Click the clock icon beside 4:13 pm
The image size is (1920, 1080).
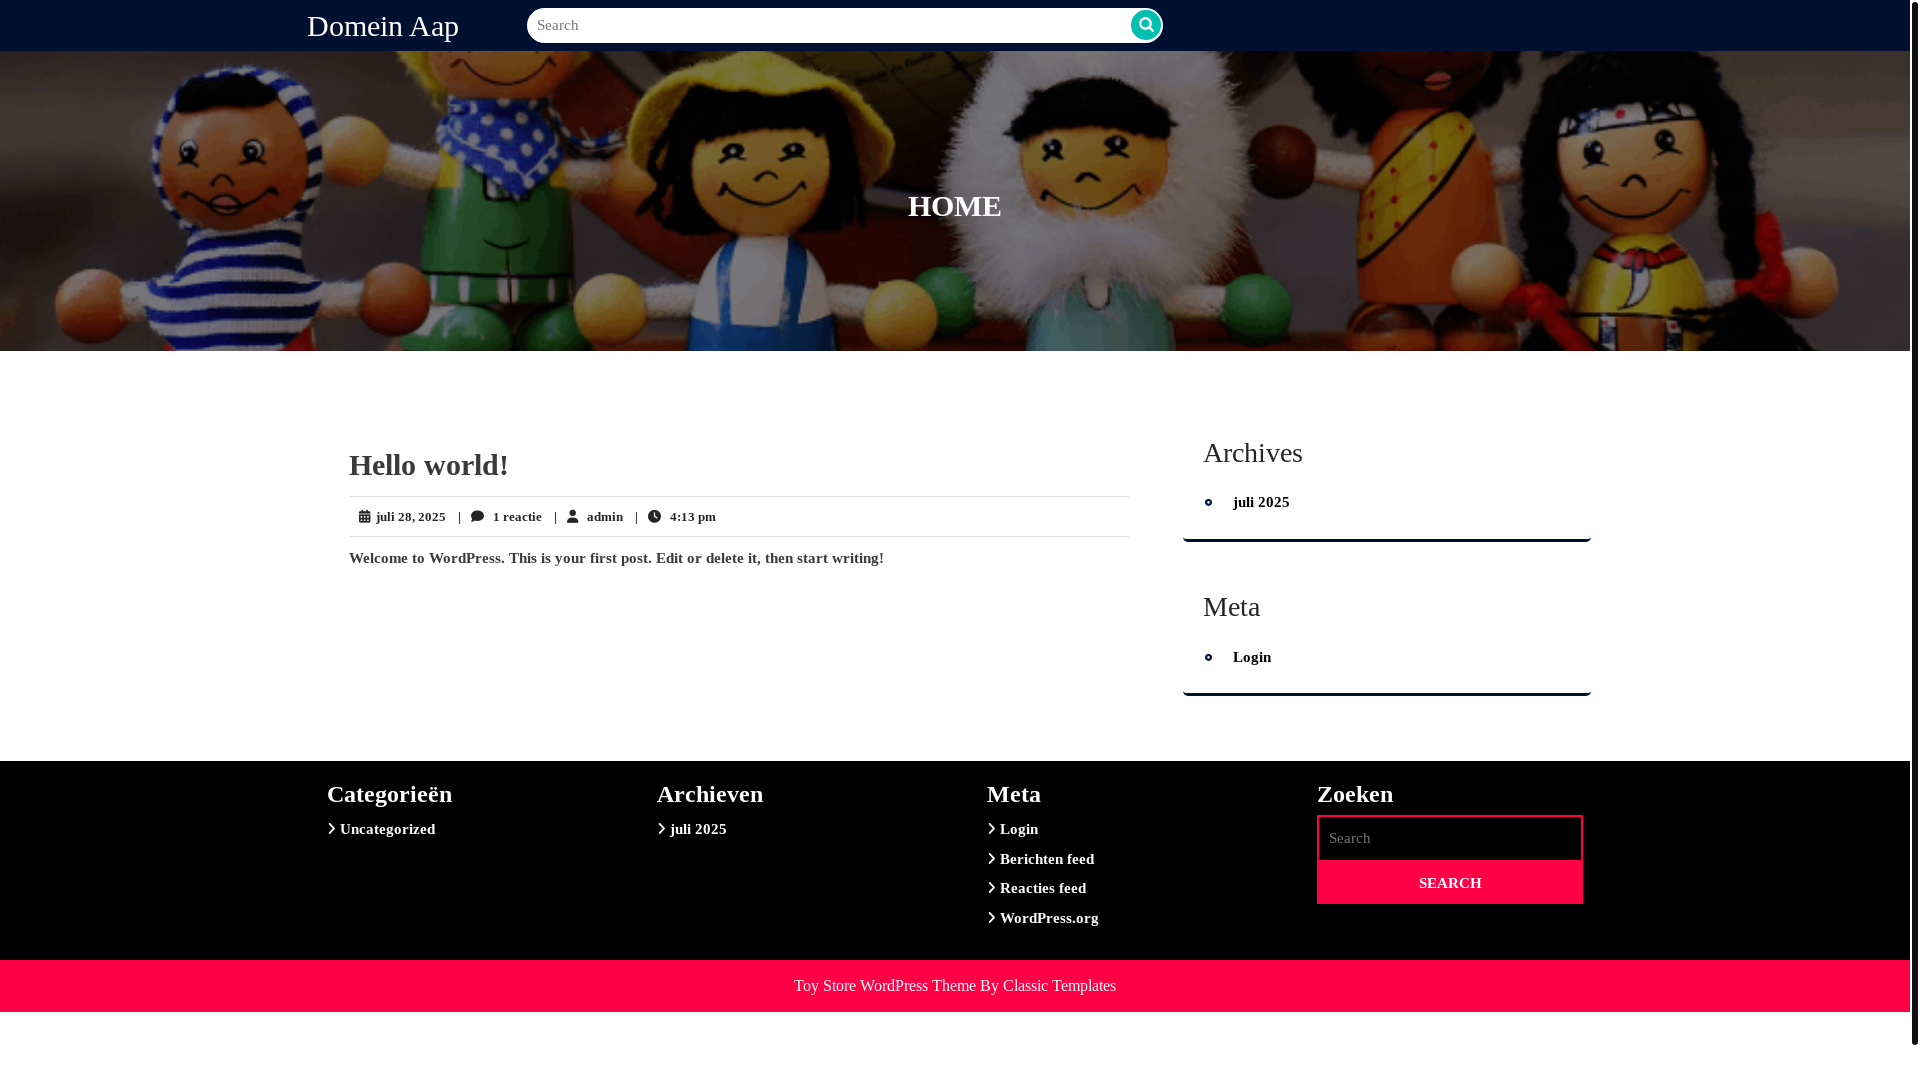point(655,516)
